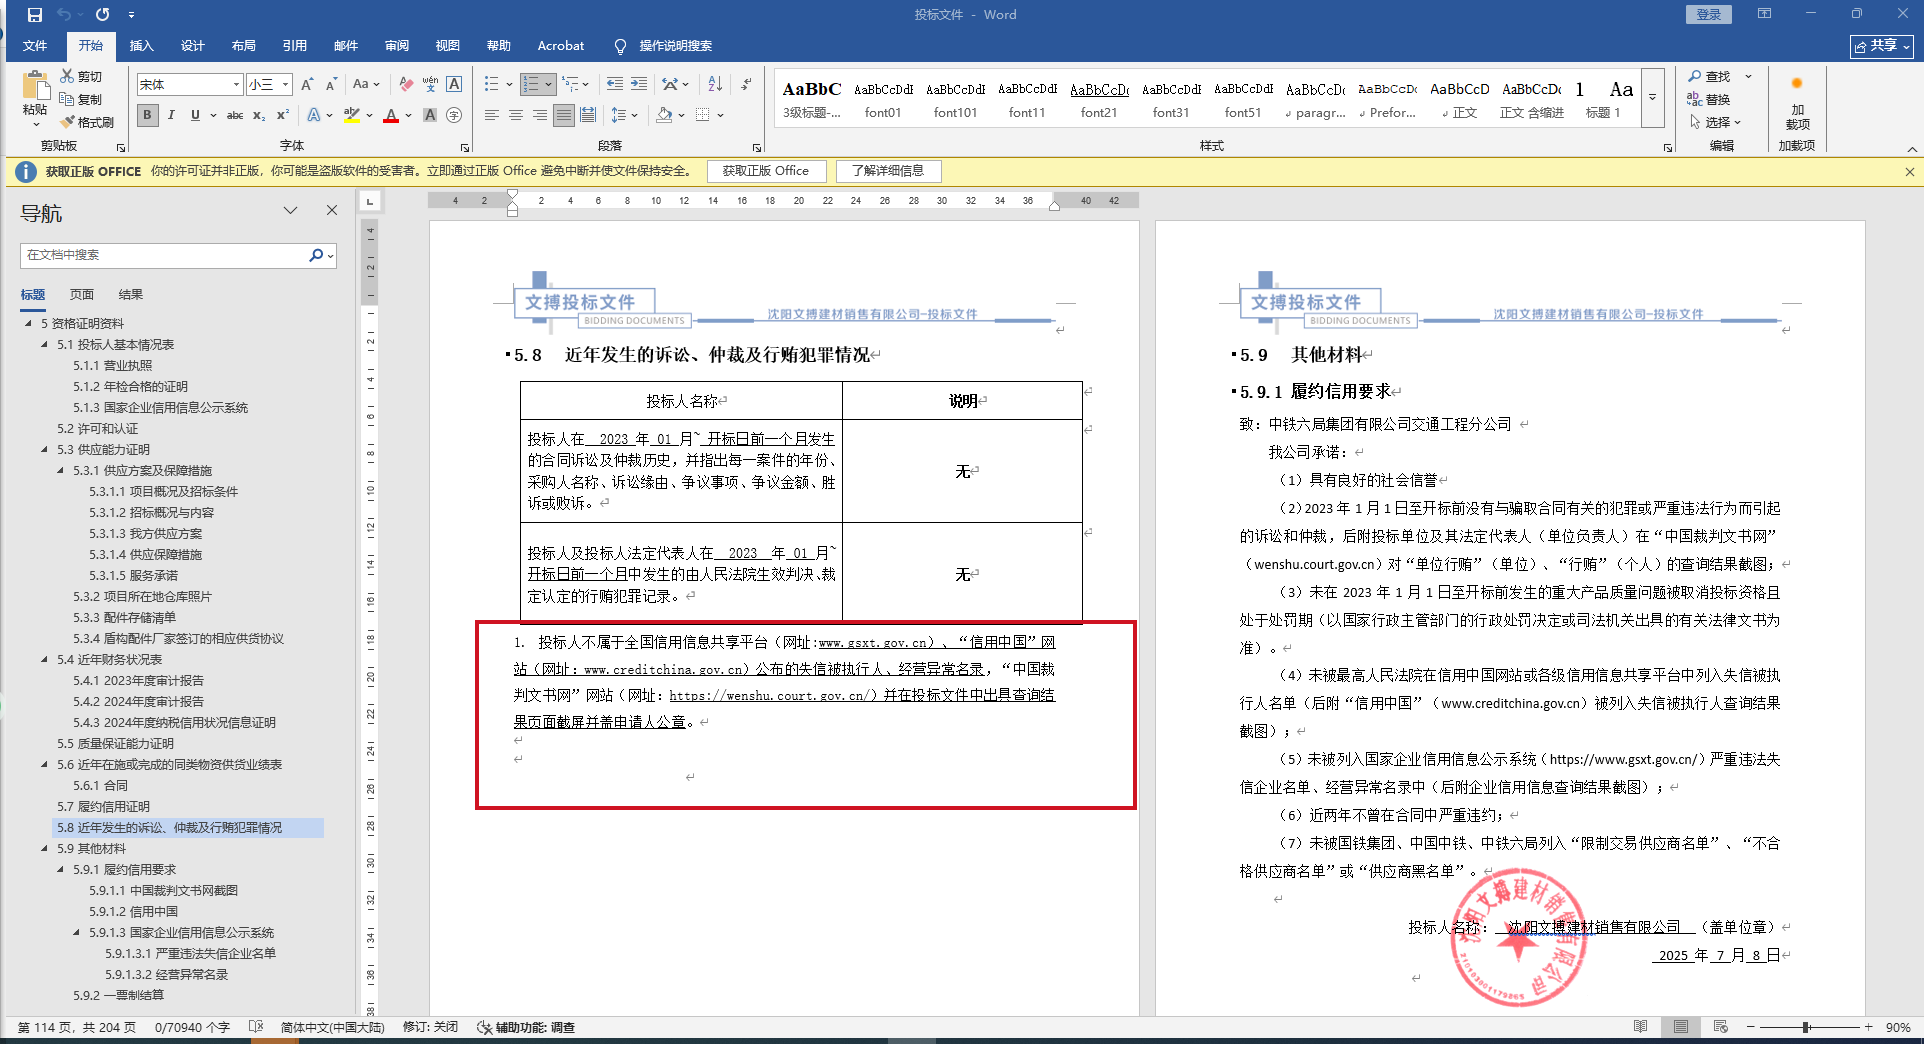Open the 插入 ribbon tab
Viewport: 1924px width, 1044px height.
click(x=141, y=46)
